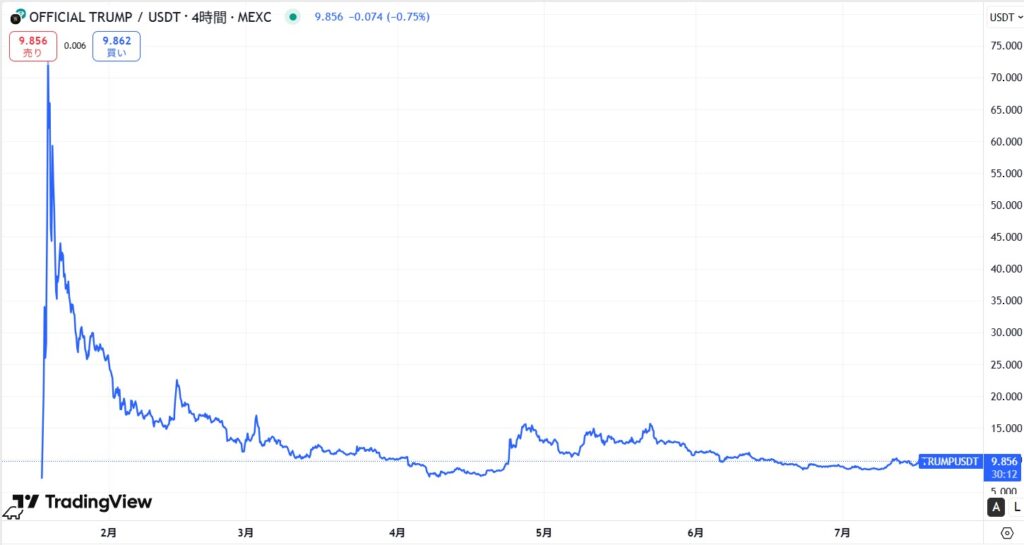Click the OFFICIAL TRUMP coin logo icon
This screenshot has width=1024, height=545.
(18, 17)
